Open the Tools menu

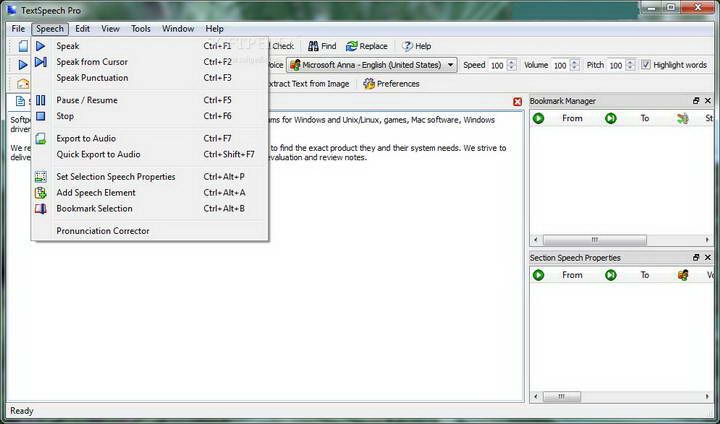[x=141, y=28]
